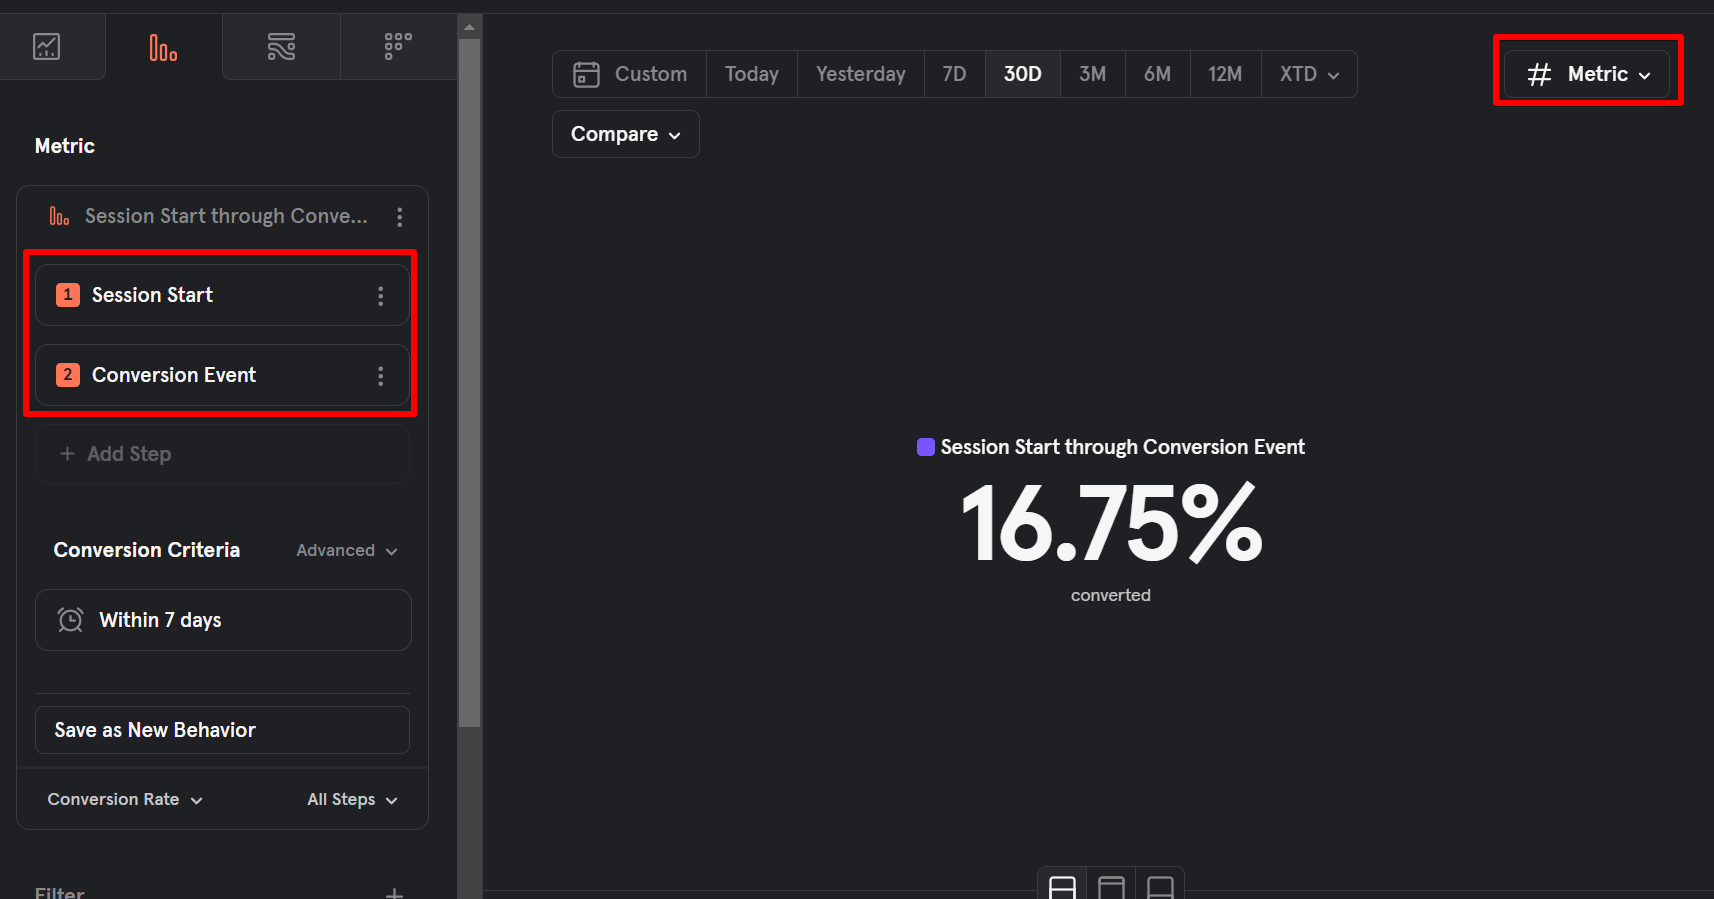The image size is (1714, 899).
Task: Open the All Steps dropdown
Action: point(352,800)
